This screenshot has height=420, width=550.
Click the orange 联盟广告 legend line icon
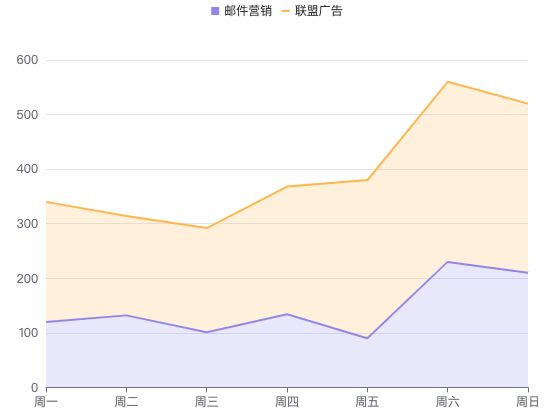click(x=286, y=11)
